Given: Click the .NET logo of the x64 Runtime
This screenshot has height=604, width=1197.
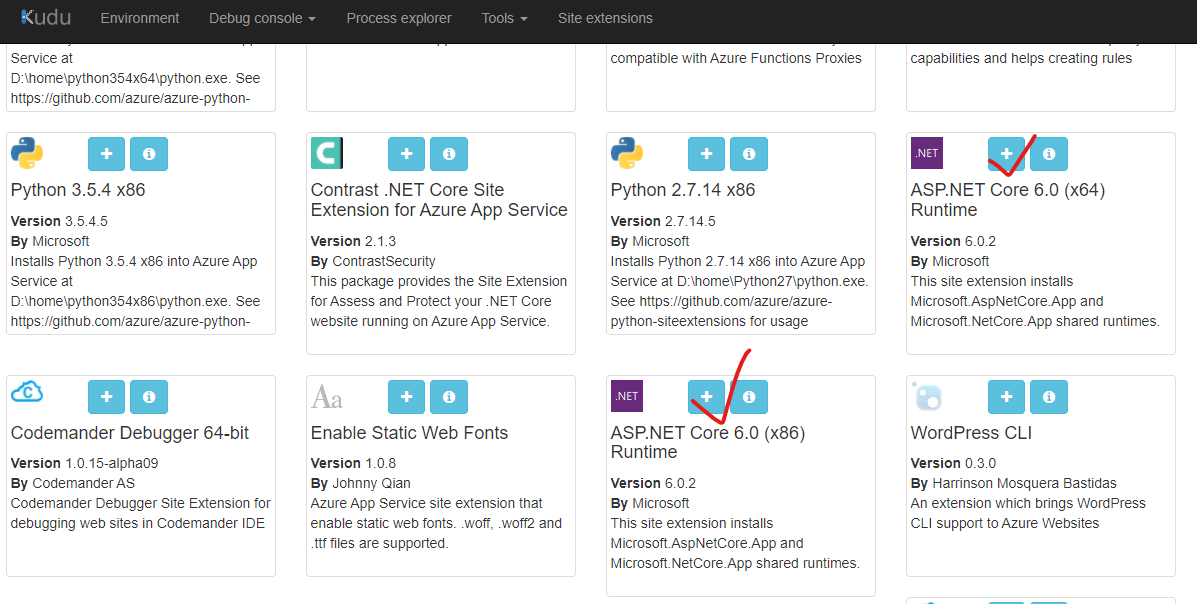Looking at the screenshot, I should 927,153.
